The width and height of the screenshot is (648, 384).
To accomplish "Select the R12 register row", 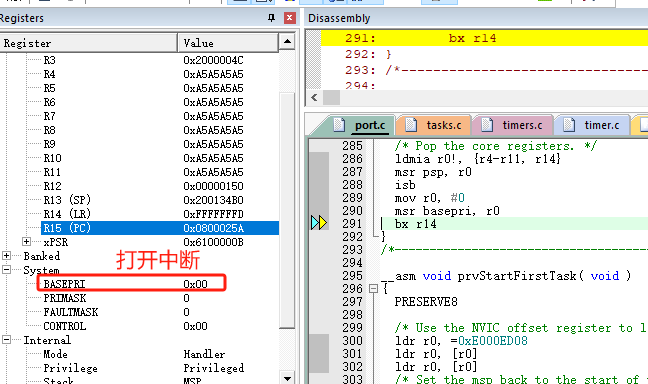I will pyautogui.click(x=160, y=186).
